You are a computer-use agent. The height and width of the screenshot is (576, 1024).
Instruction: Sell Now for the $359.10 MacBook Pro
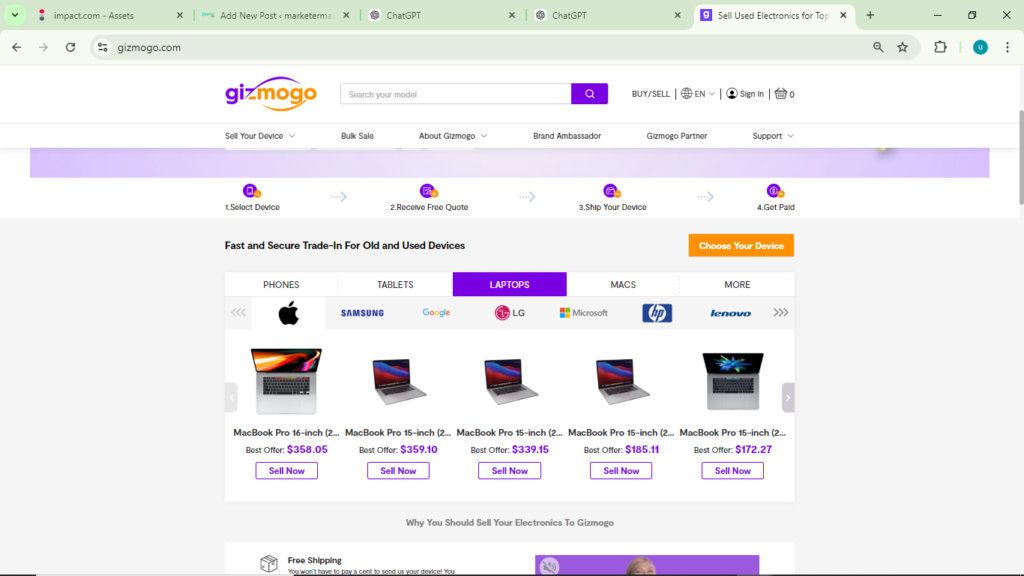[398, 471]
